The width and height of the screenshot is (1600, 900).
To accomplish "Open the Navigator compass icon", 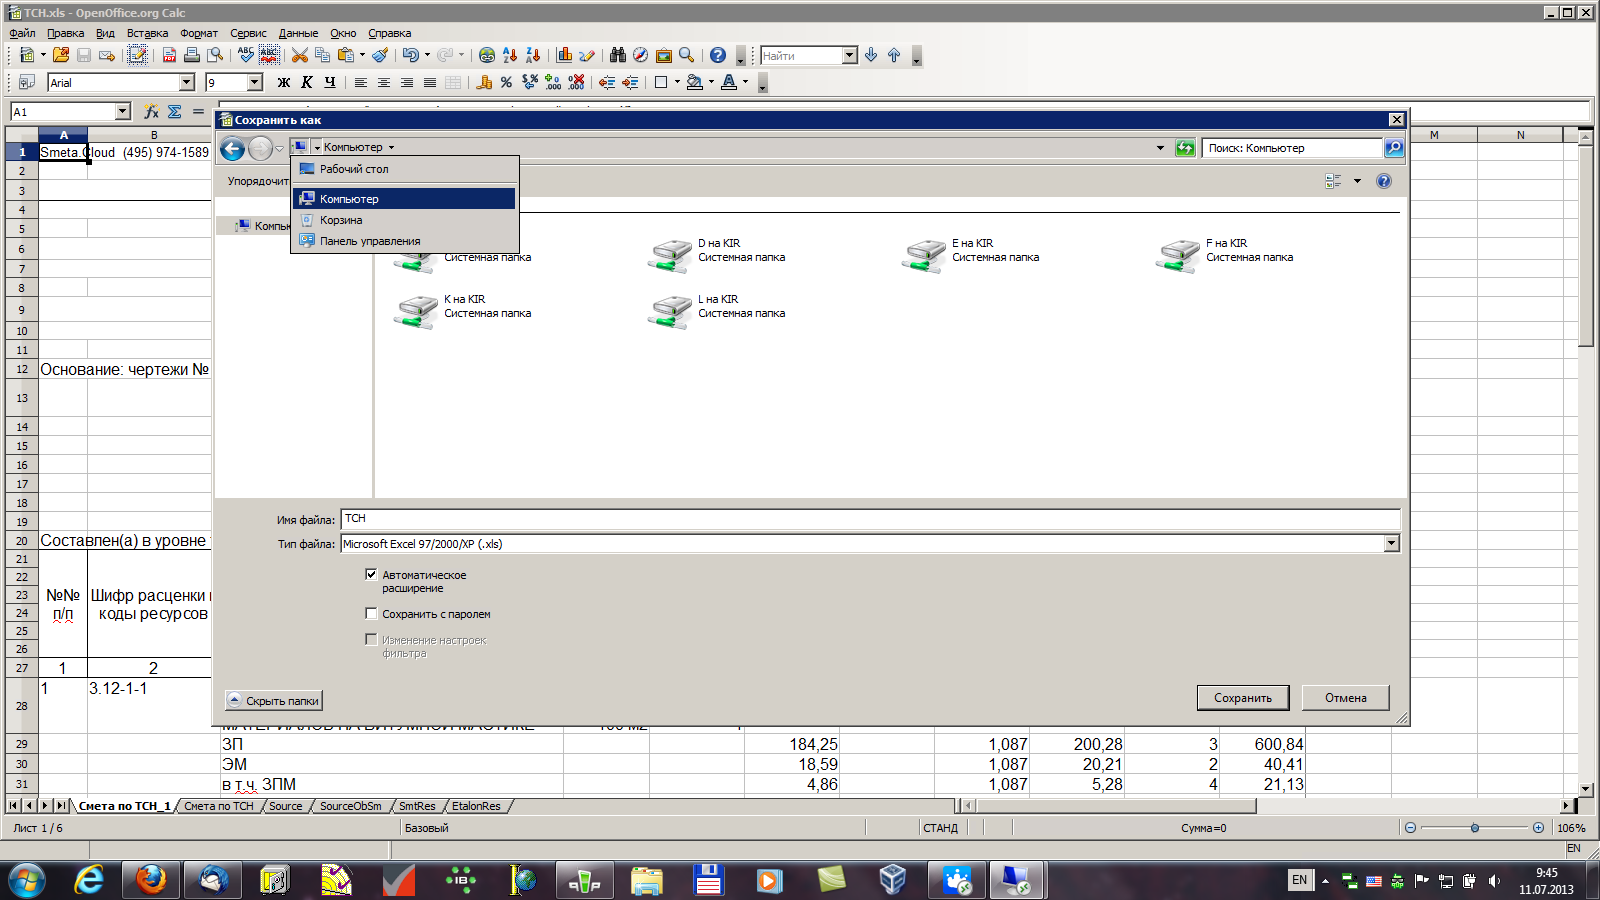I will [x=640, y=55].
